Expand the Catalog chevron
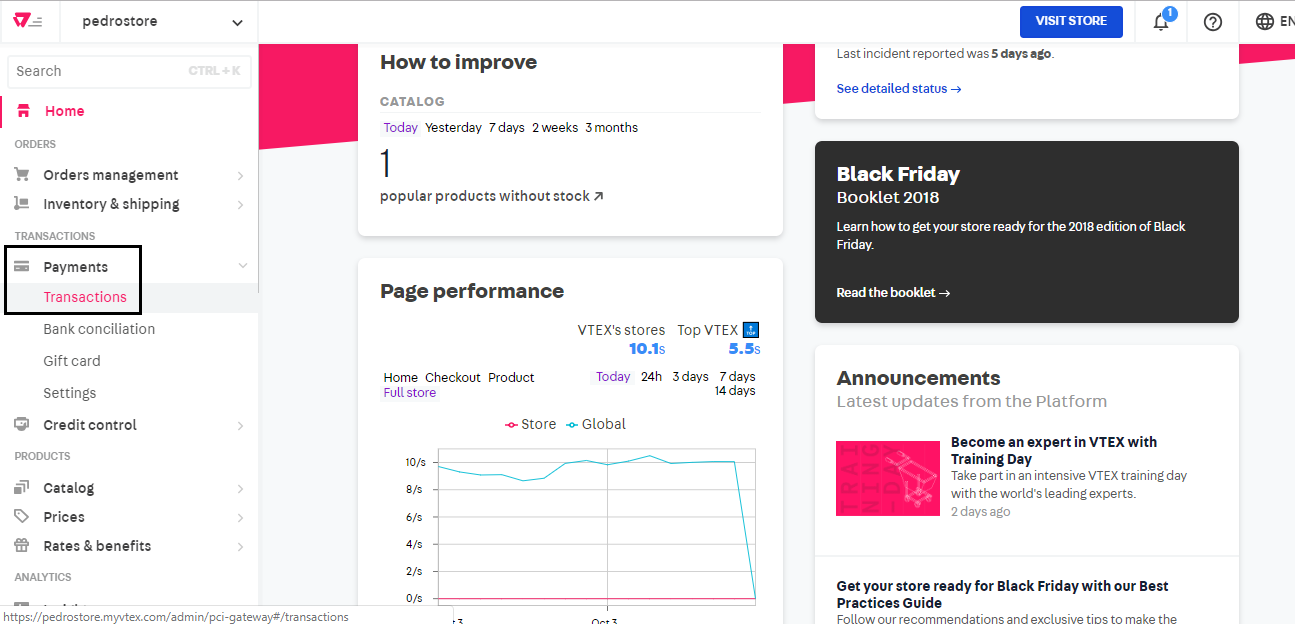The image size is (1295, 624). (240, 489)
